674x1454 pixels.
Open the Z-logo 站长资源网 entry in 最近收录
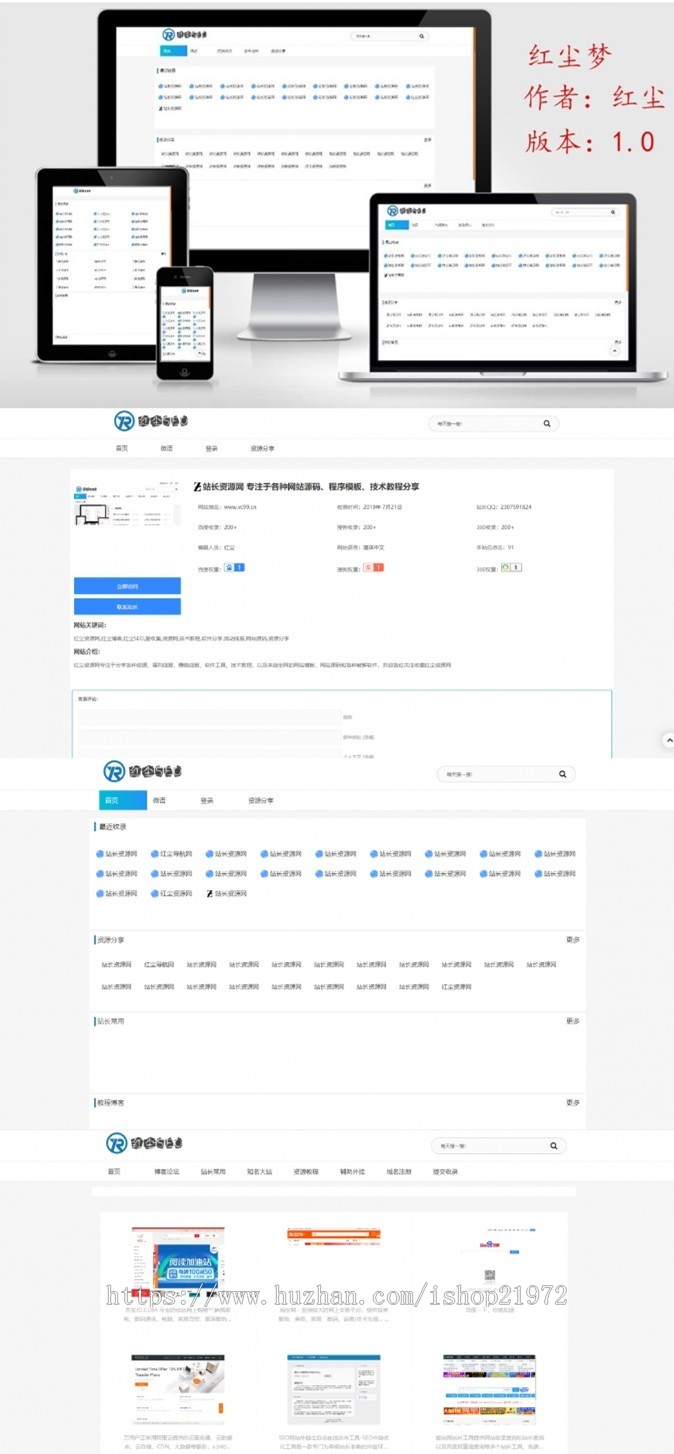click(x=226, y=893)
